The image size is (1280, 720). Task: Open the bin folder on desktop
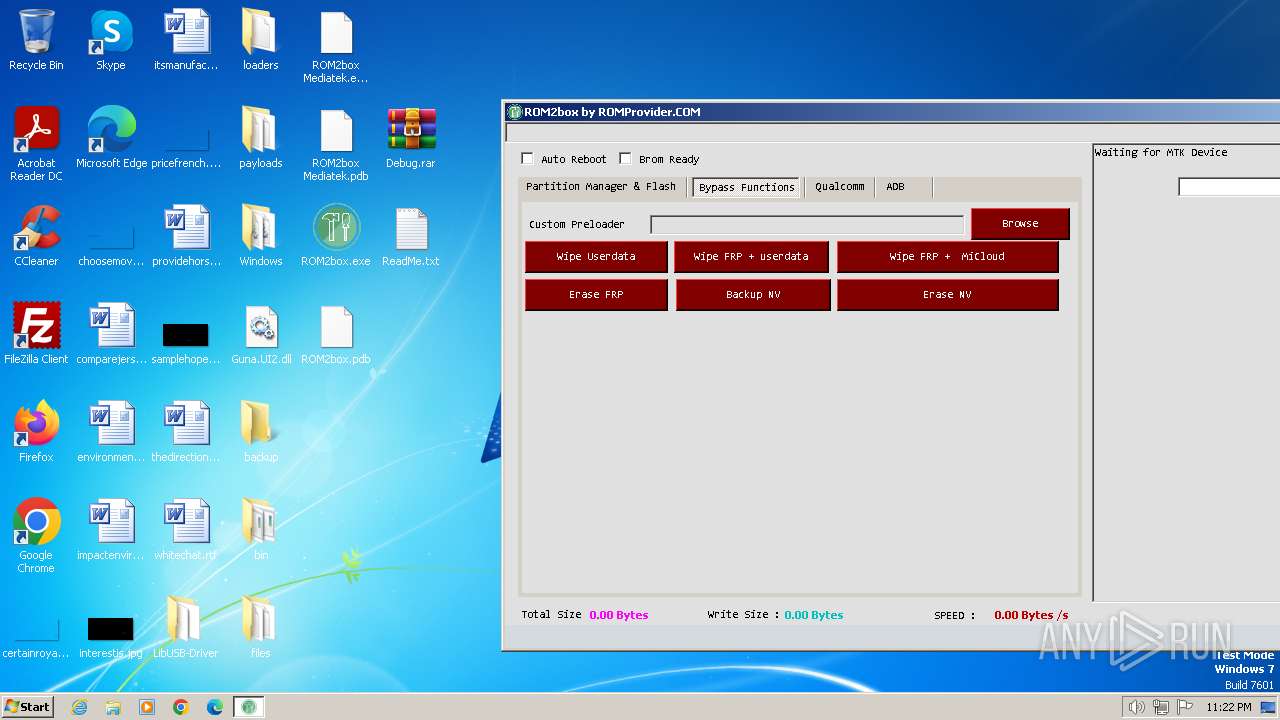click(x=260, y=530)
